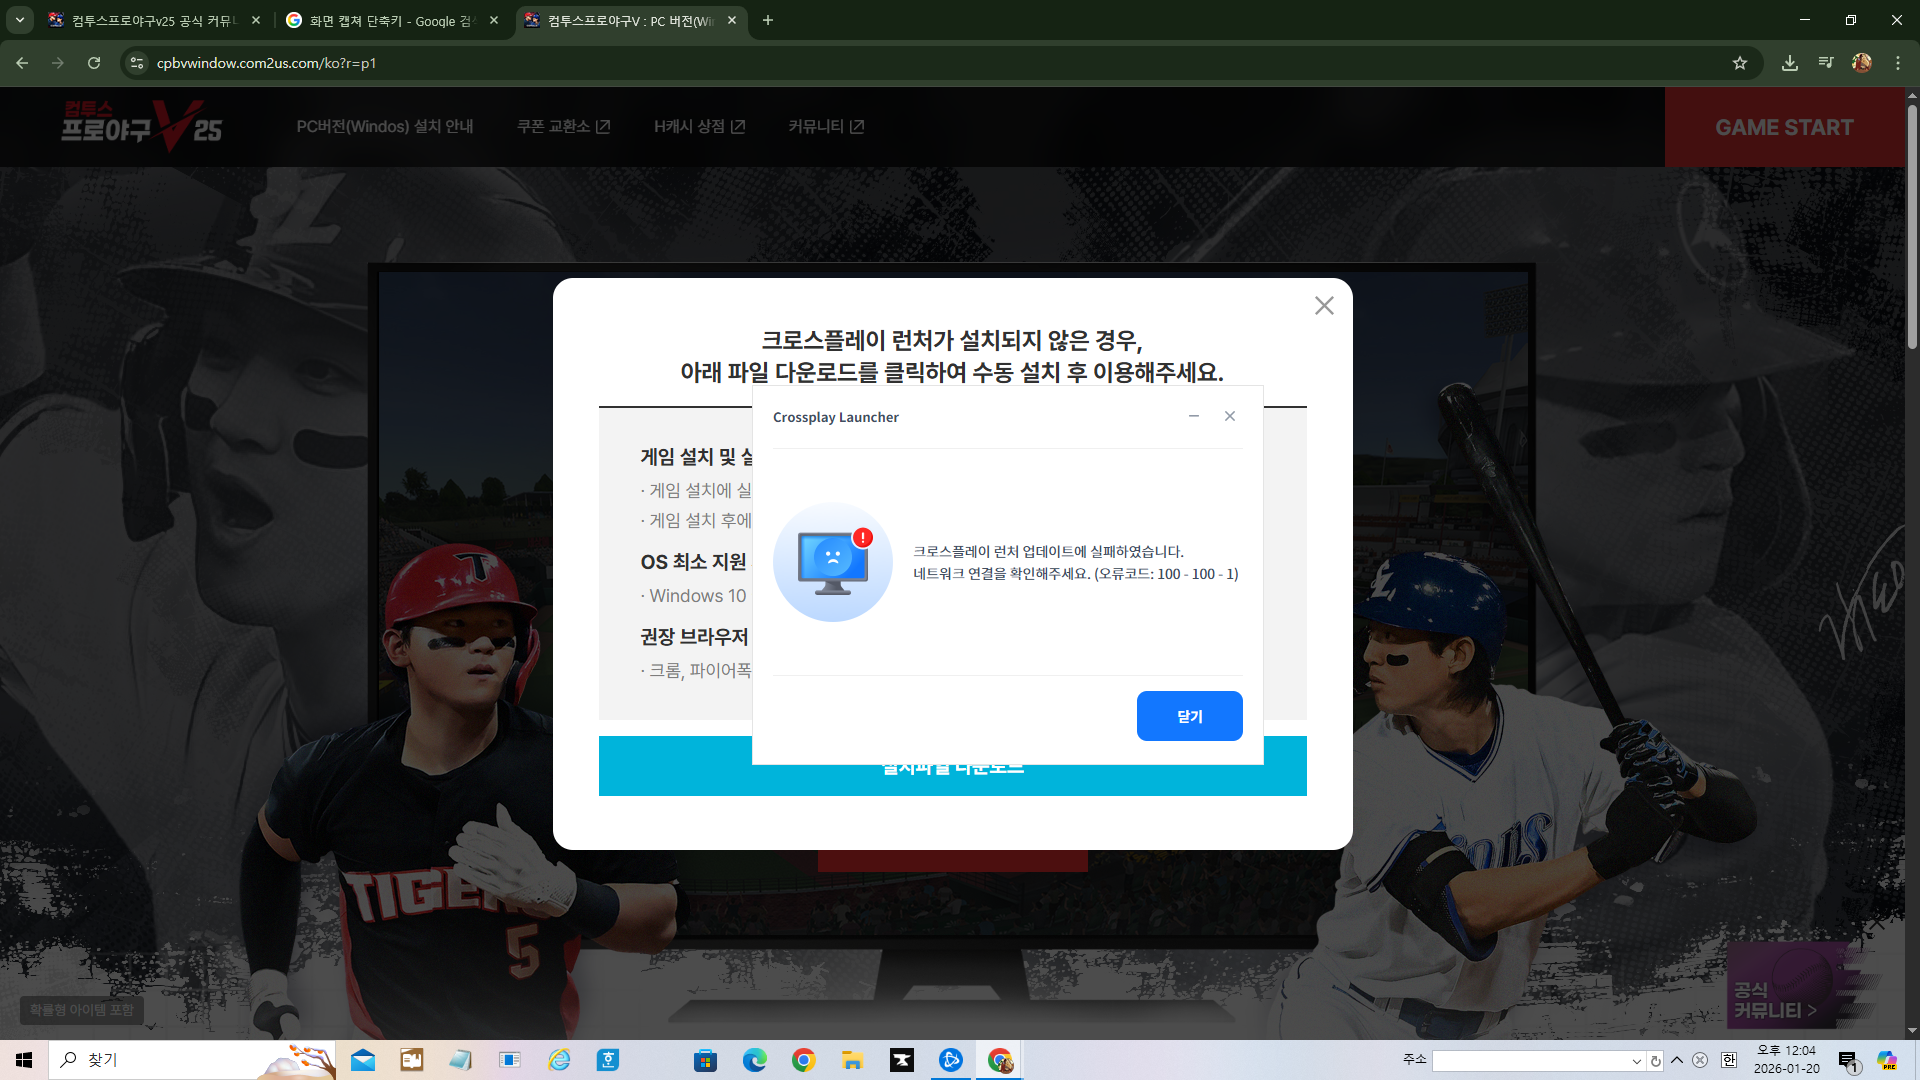
Task: Reload the page with refresh icon
Action: point(94,63)
